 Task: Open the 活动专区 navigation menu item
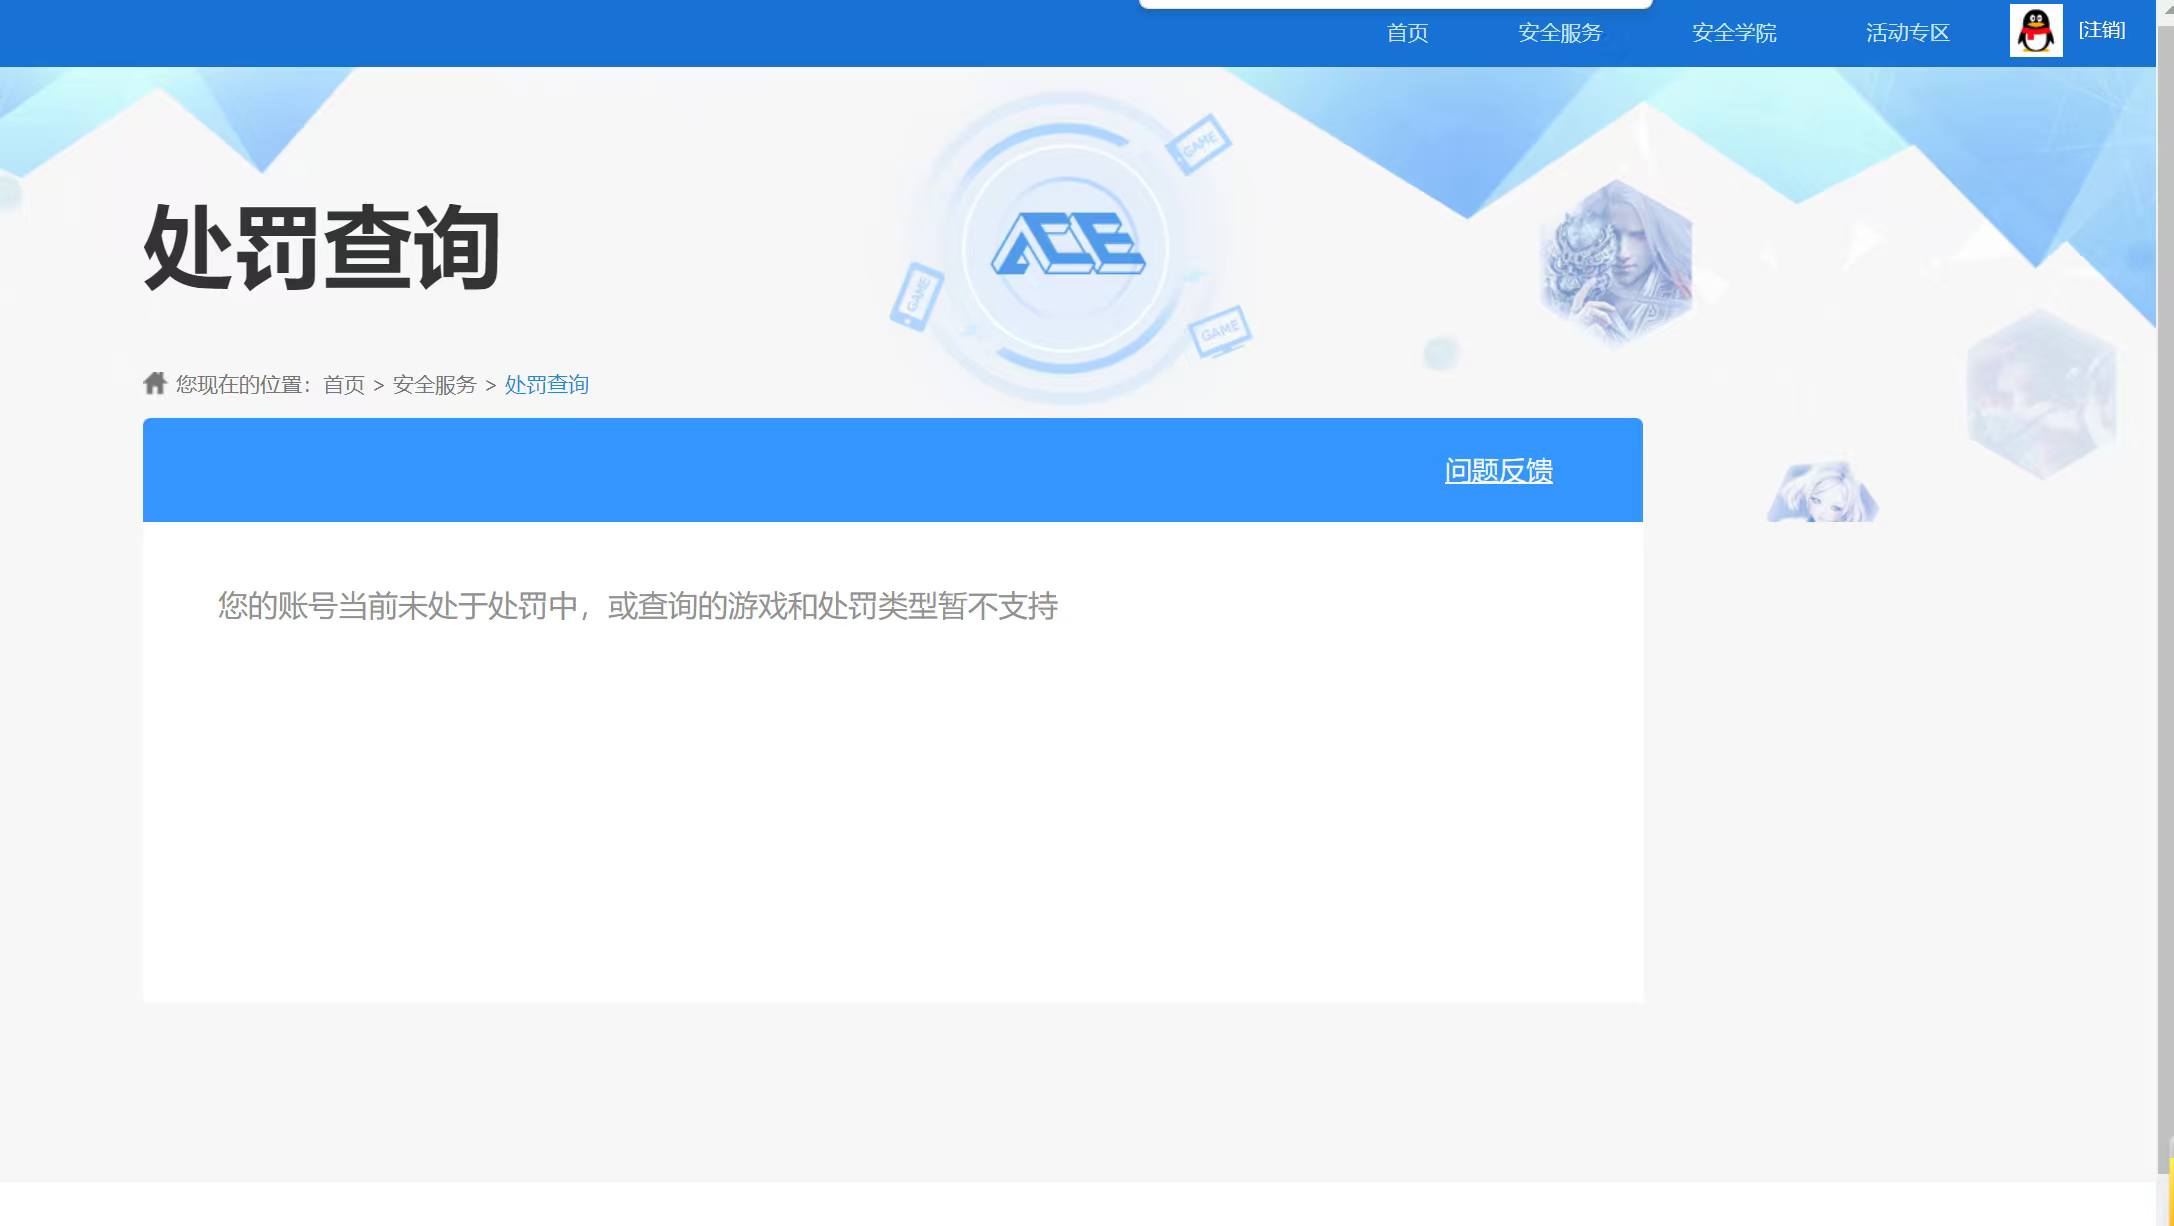click(1906, 33)
